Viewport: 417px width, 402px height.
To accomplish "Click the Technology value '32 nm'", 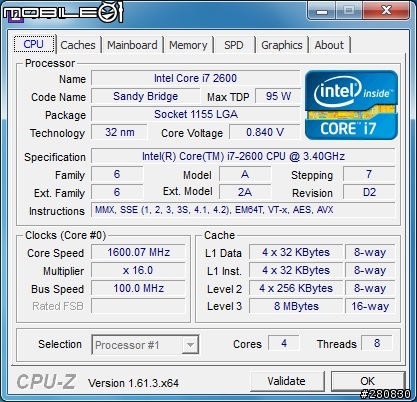I will coord(119,132).
